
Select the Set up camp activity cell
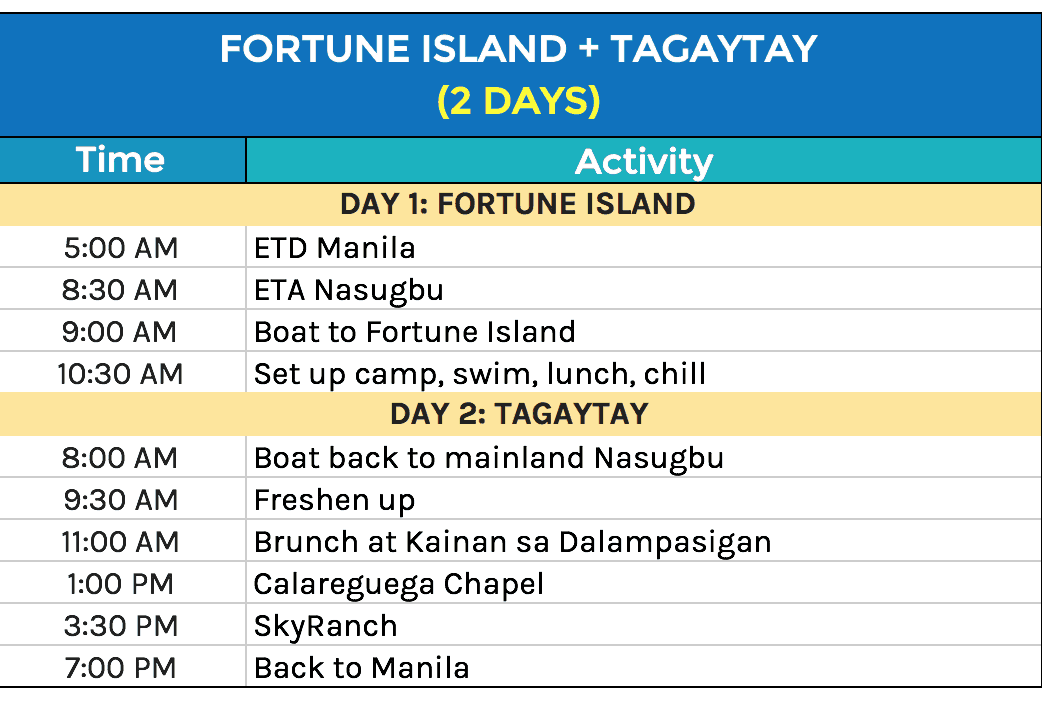(480, 374)
